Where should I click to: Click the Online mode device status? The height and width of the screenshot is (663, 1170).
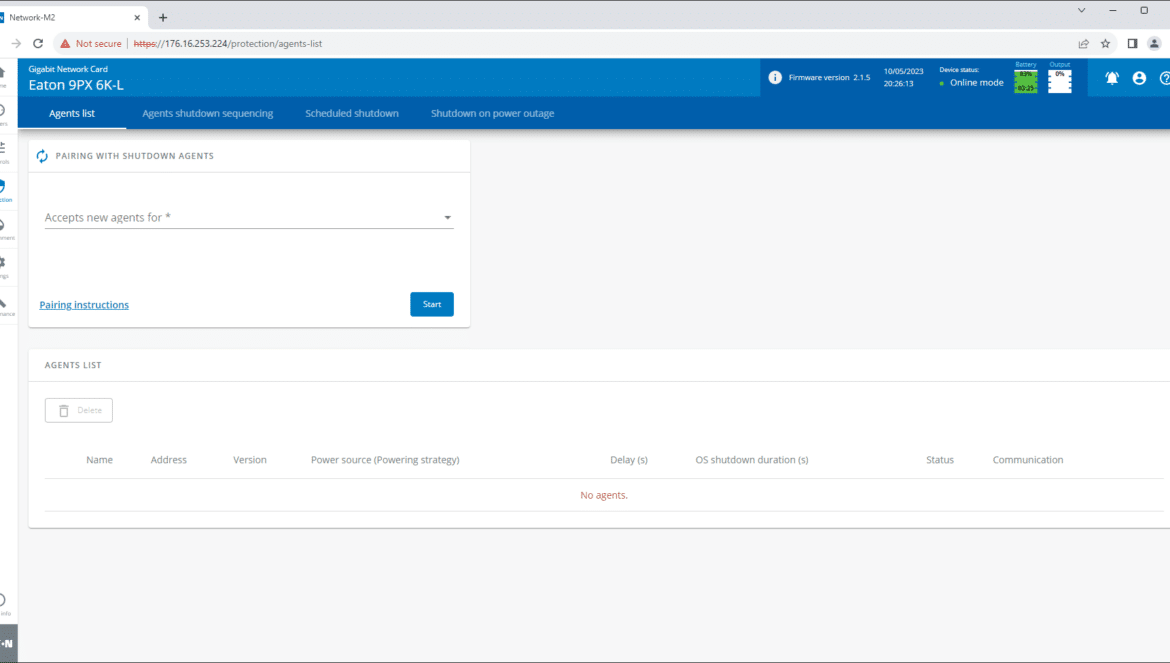point(977,83)
